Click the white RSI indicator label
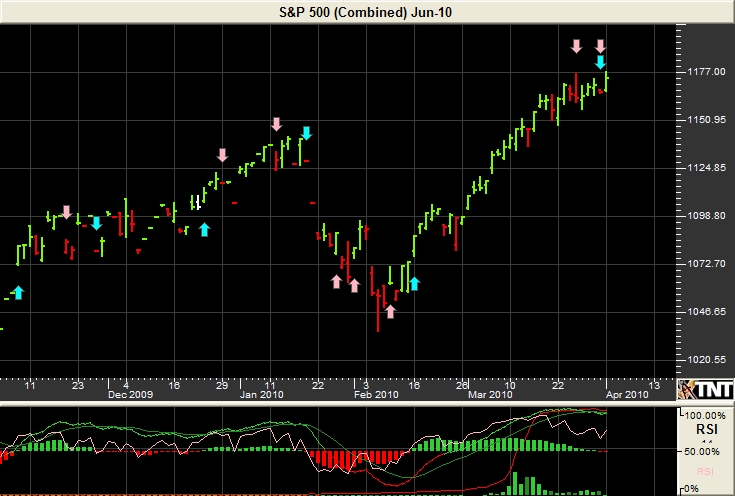The image size is (735, 496). [706, 429]
